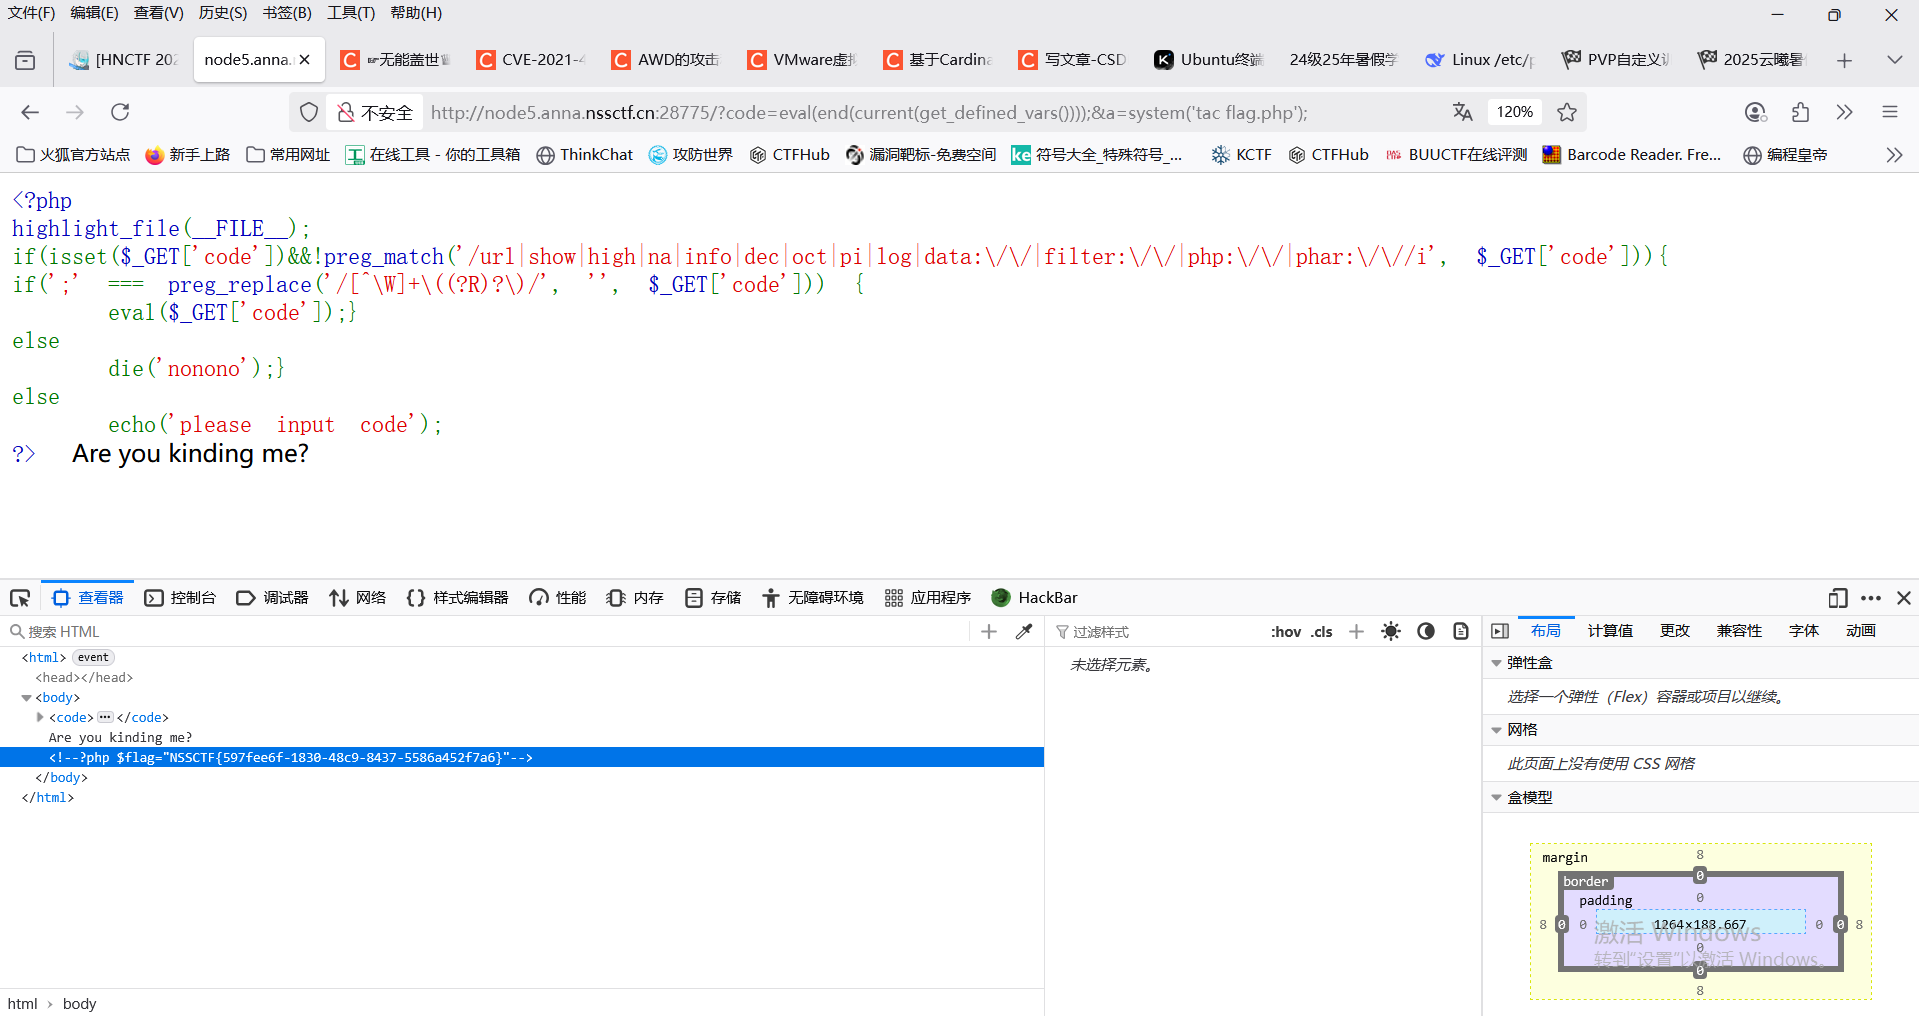The width and height of the screenshot is (1919, 1016).
Task: Focus the 搜索 HTML search field
Action: coord(490,631)
